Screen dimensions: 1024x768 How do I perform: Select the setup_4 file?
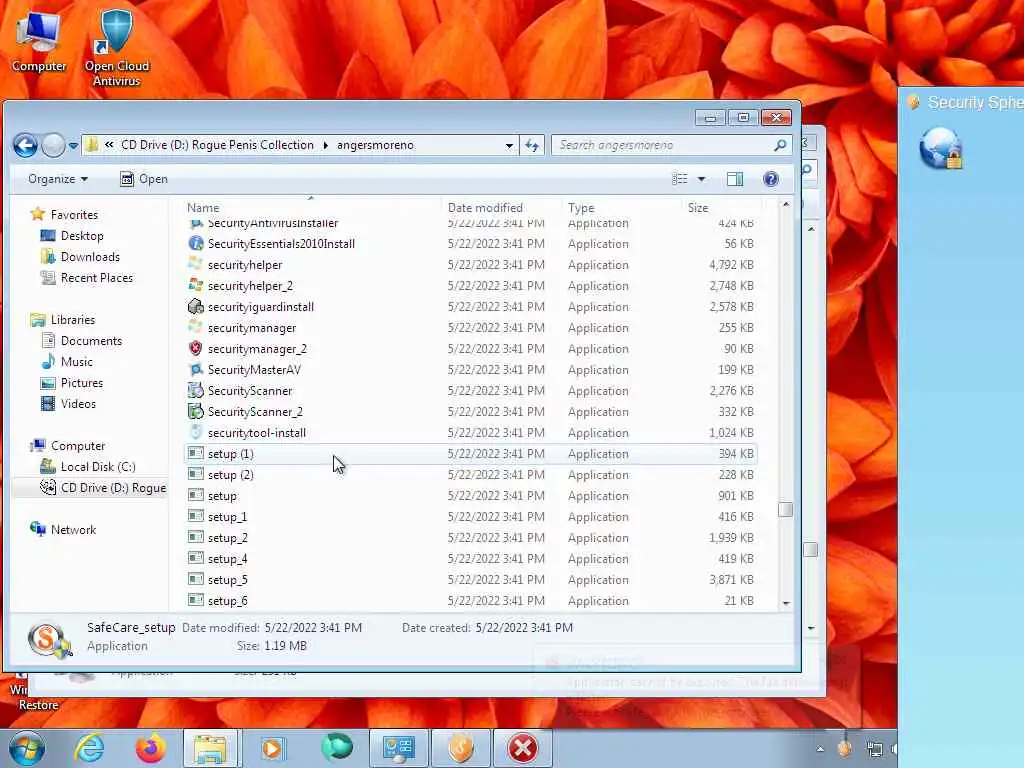pyautogui.click(x=471, y=558)
